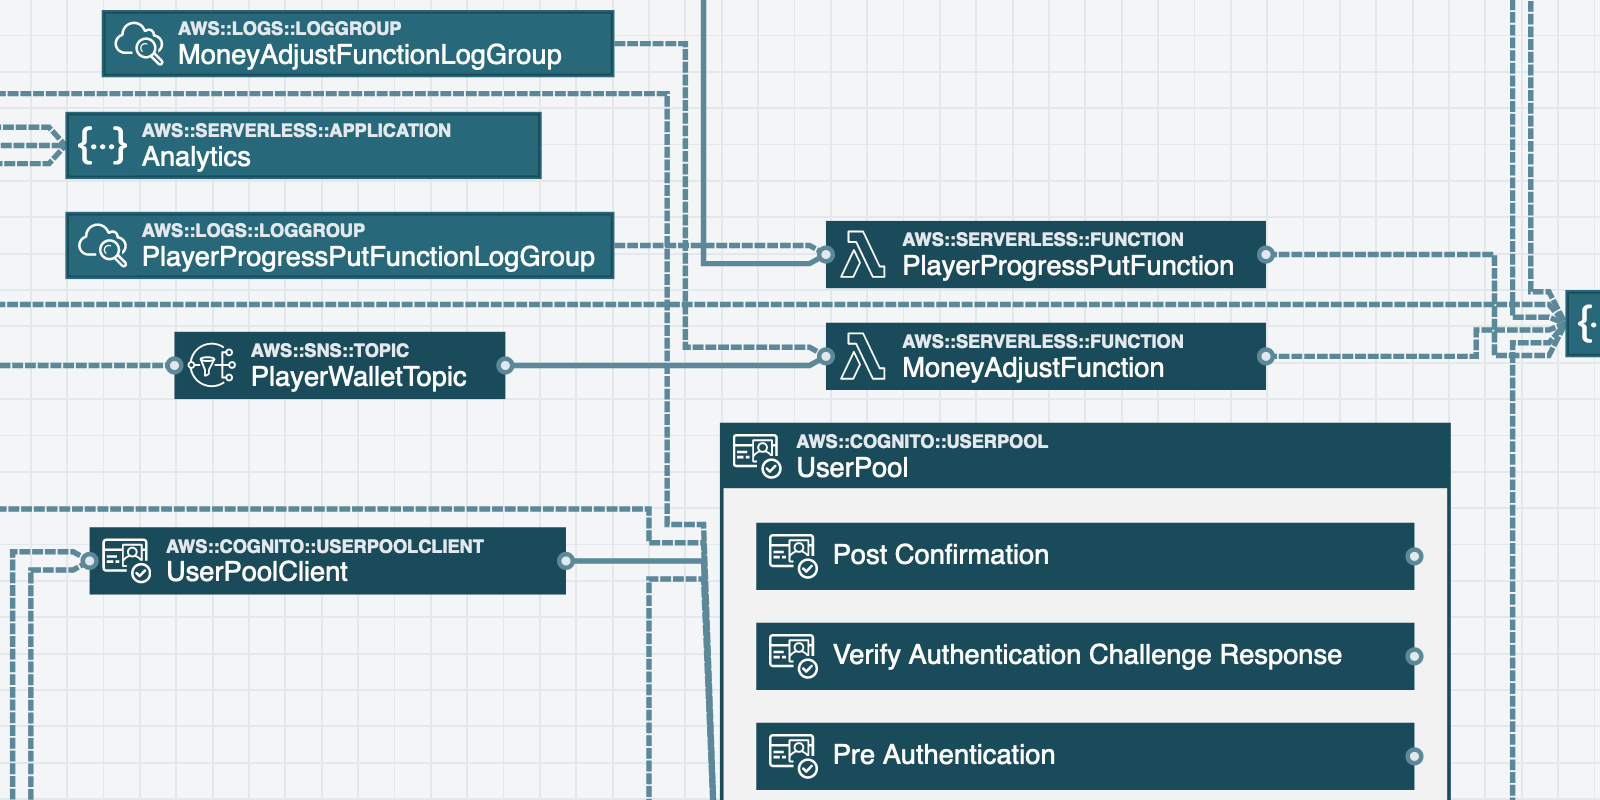
Task: Click MoneyAdjustFunction right output port
Action: pos(1266,356)
